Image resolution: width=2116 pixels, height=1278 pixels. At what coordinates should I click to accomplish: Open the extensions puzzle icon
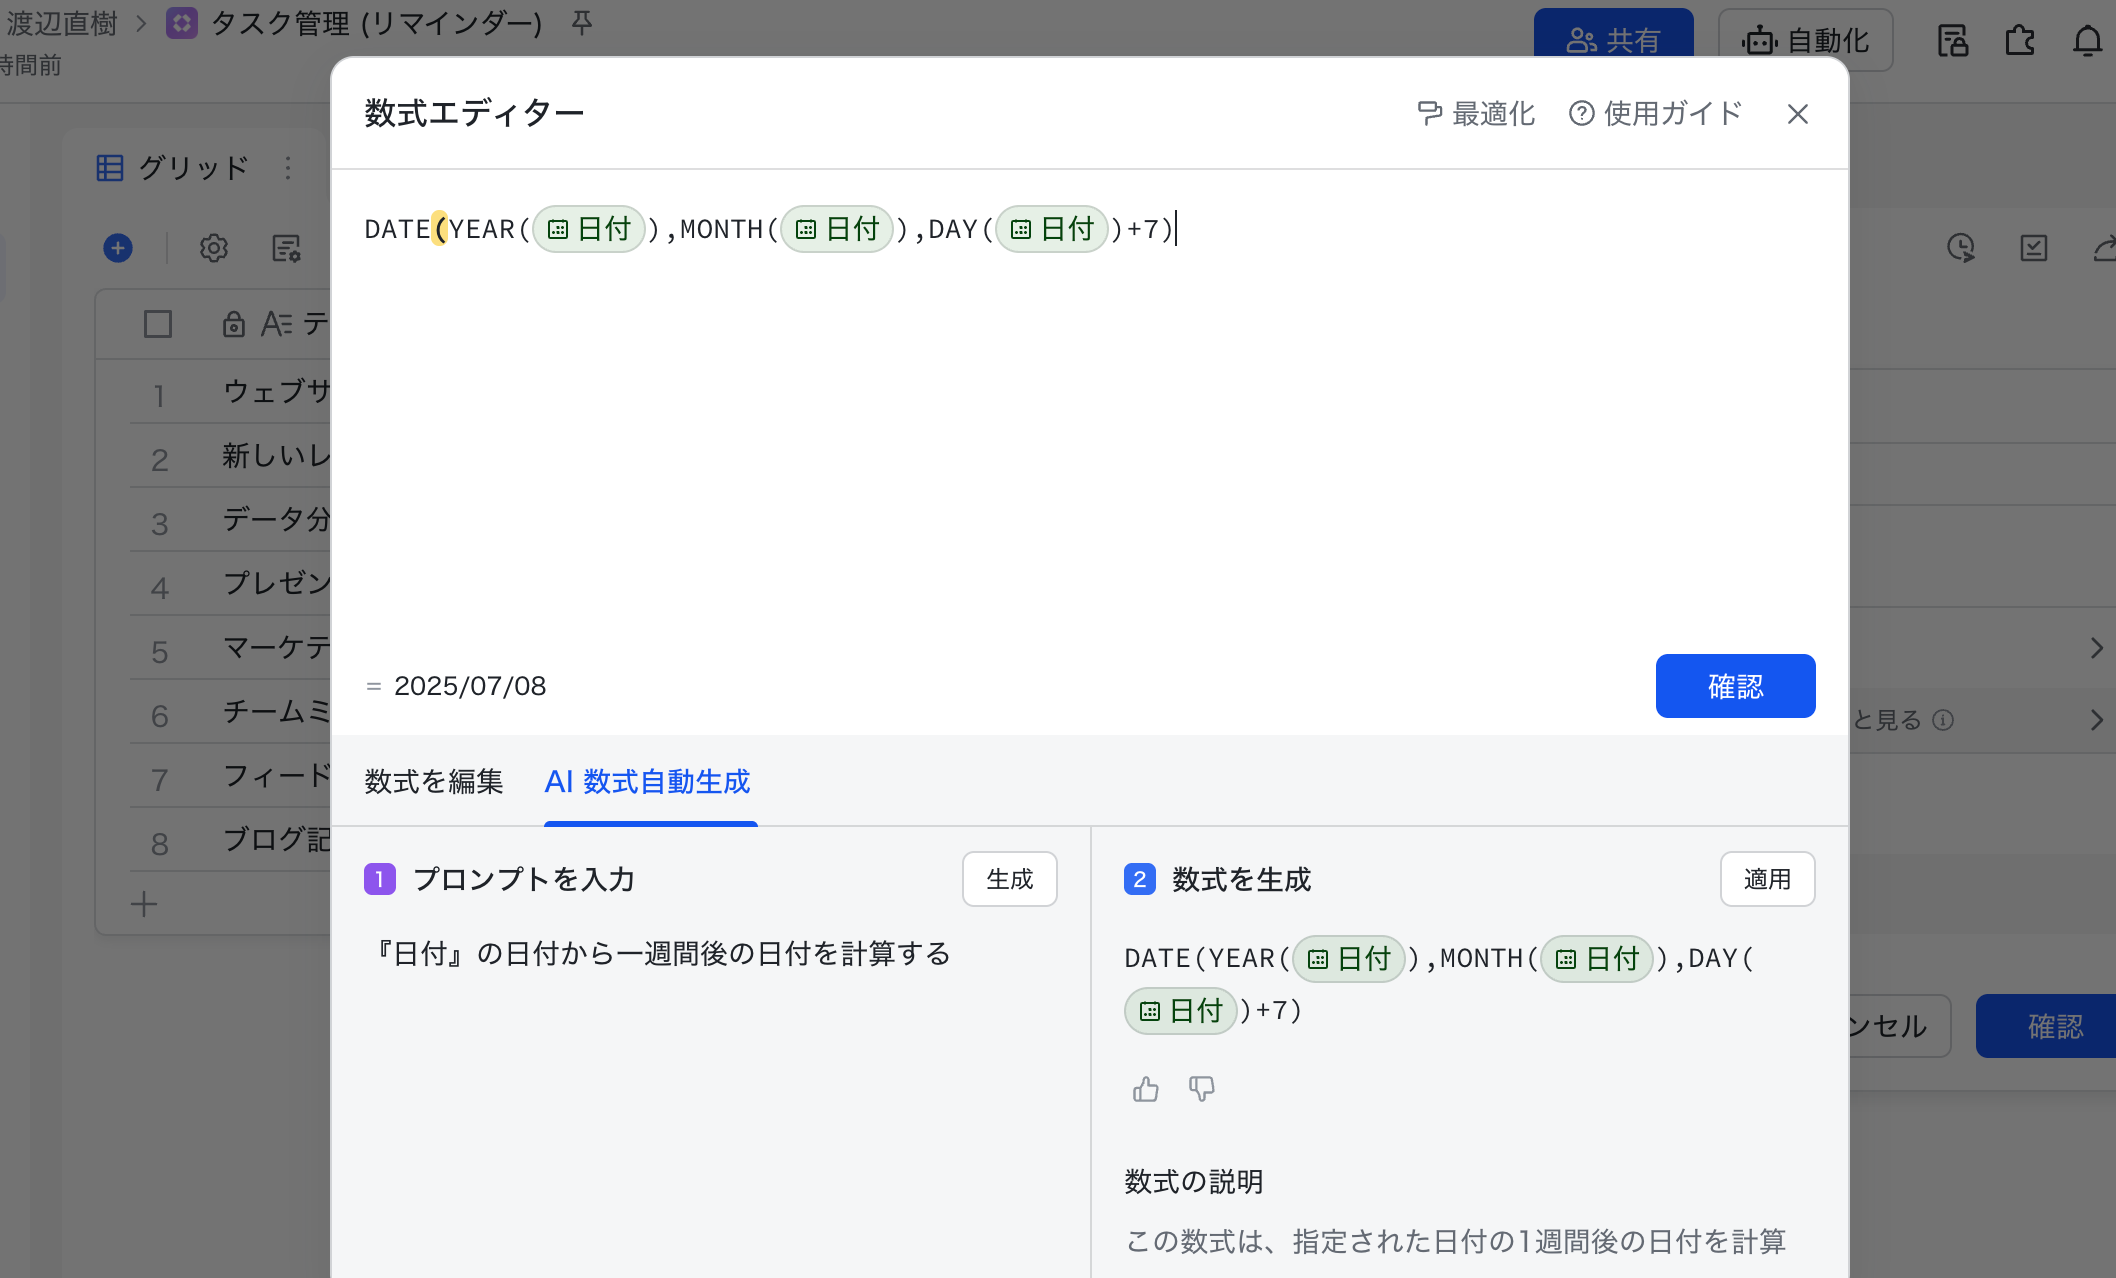[2019, 40]
